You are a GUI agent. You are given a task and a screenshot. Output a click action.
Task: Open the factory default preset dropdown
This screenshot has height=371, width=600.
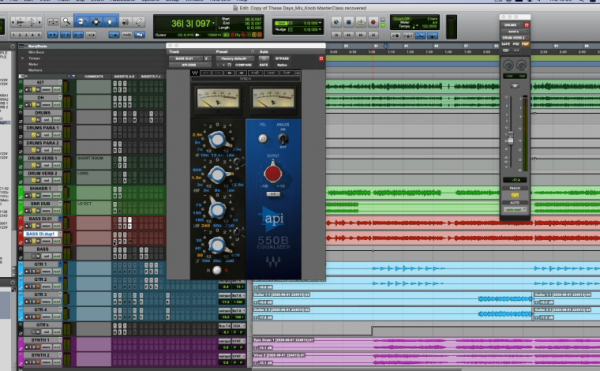tap(235, 59)
